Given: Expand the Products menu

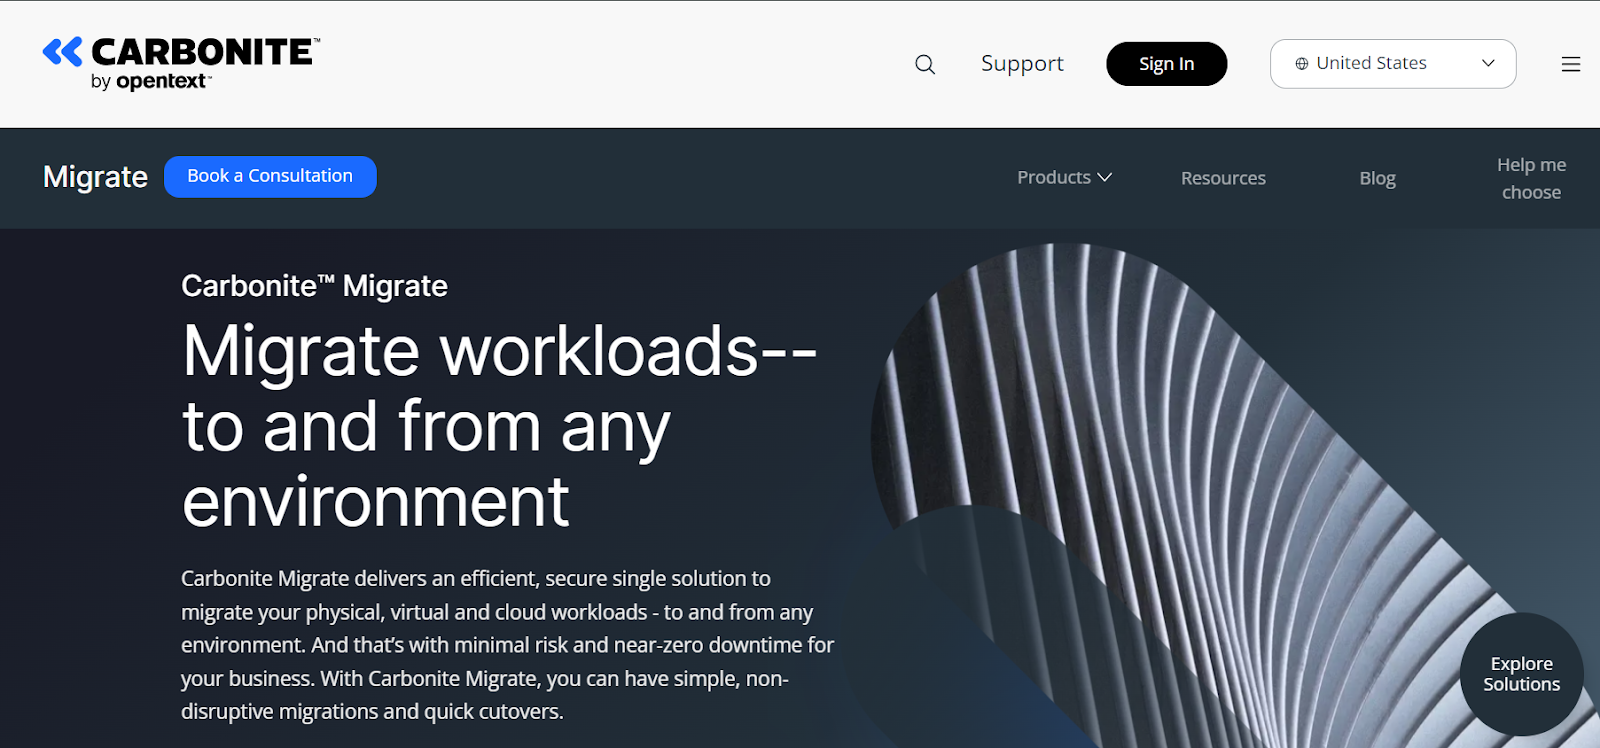Looking at the screenshot, I should pos(1064,177).
